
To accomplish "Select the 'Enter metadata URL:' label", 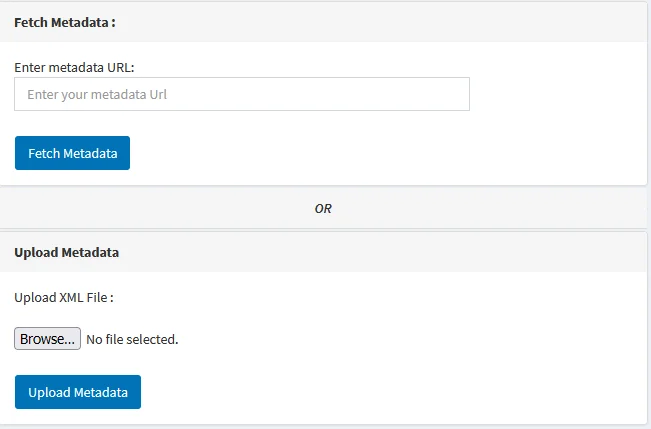I will (x=74, y=67).
